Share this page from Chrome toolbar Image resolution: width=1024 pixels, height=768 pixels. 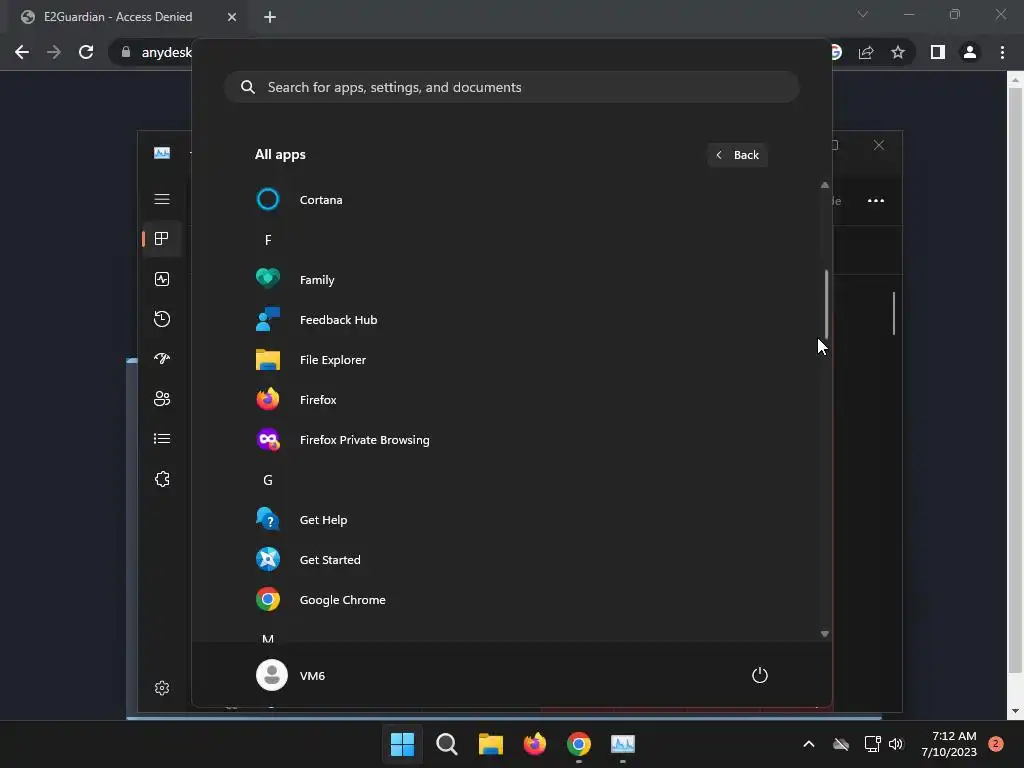[866, 52]
